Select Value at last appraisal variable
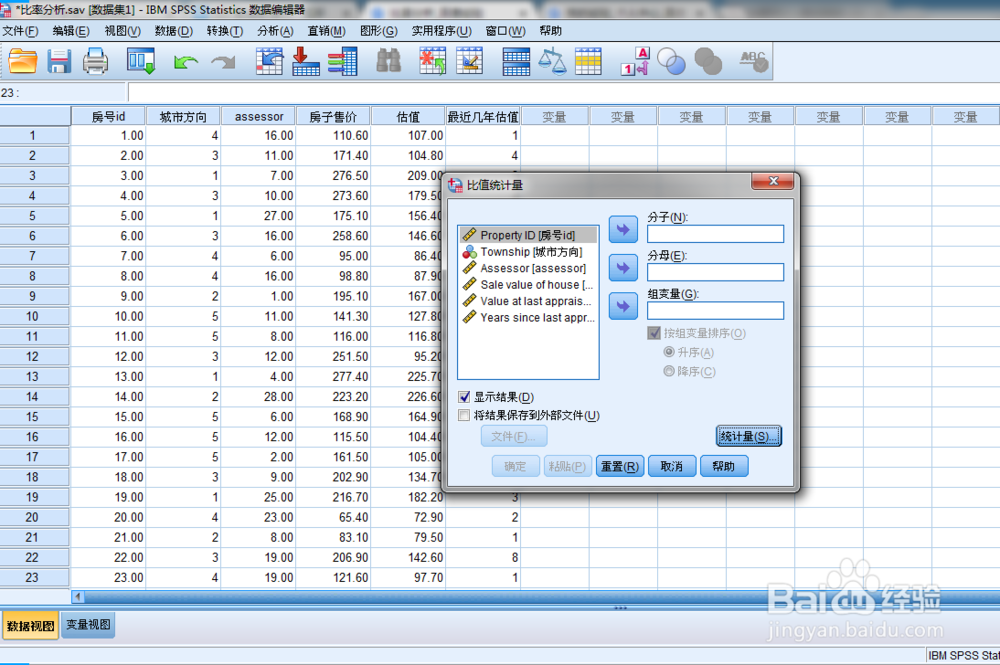Viewport: 1000px width, 665px height. click(x=528, y=301)
